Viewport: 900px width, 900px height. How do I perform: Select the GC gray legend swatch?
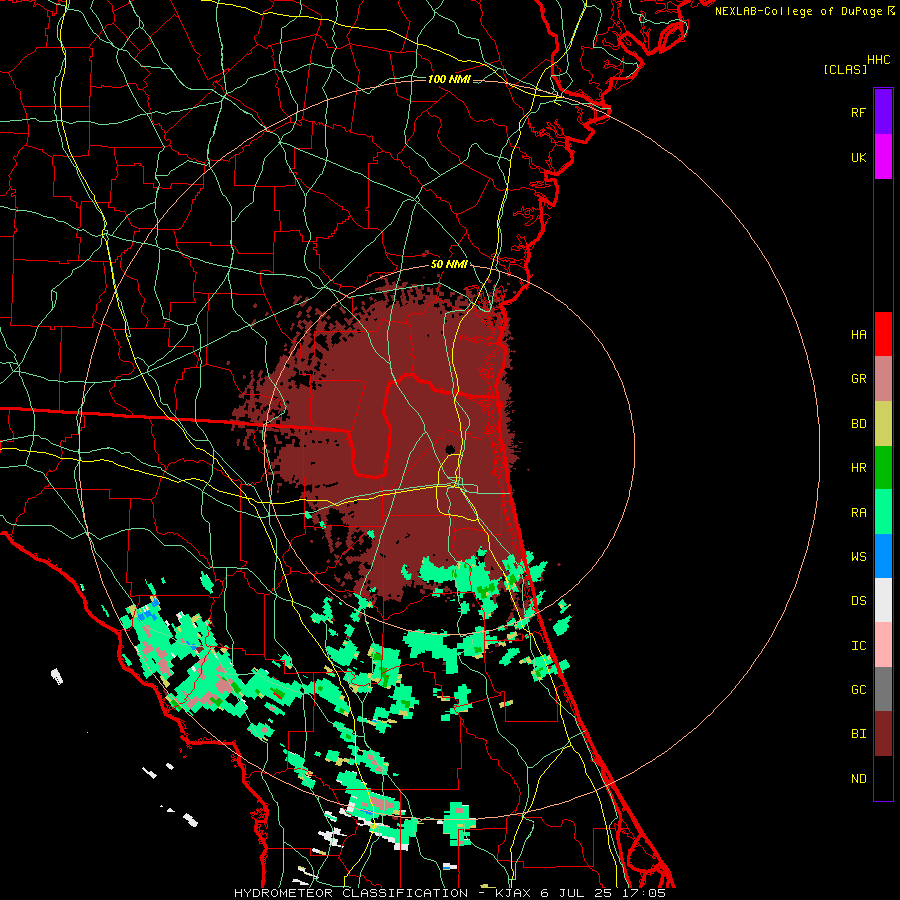click(883, 689)
